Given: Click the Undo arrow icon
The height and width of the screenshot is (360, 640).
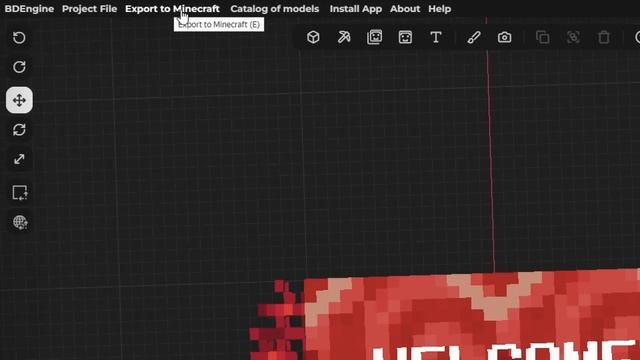Looking at the screenshot, I should [x=19, y=38].
